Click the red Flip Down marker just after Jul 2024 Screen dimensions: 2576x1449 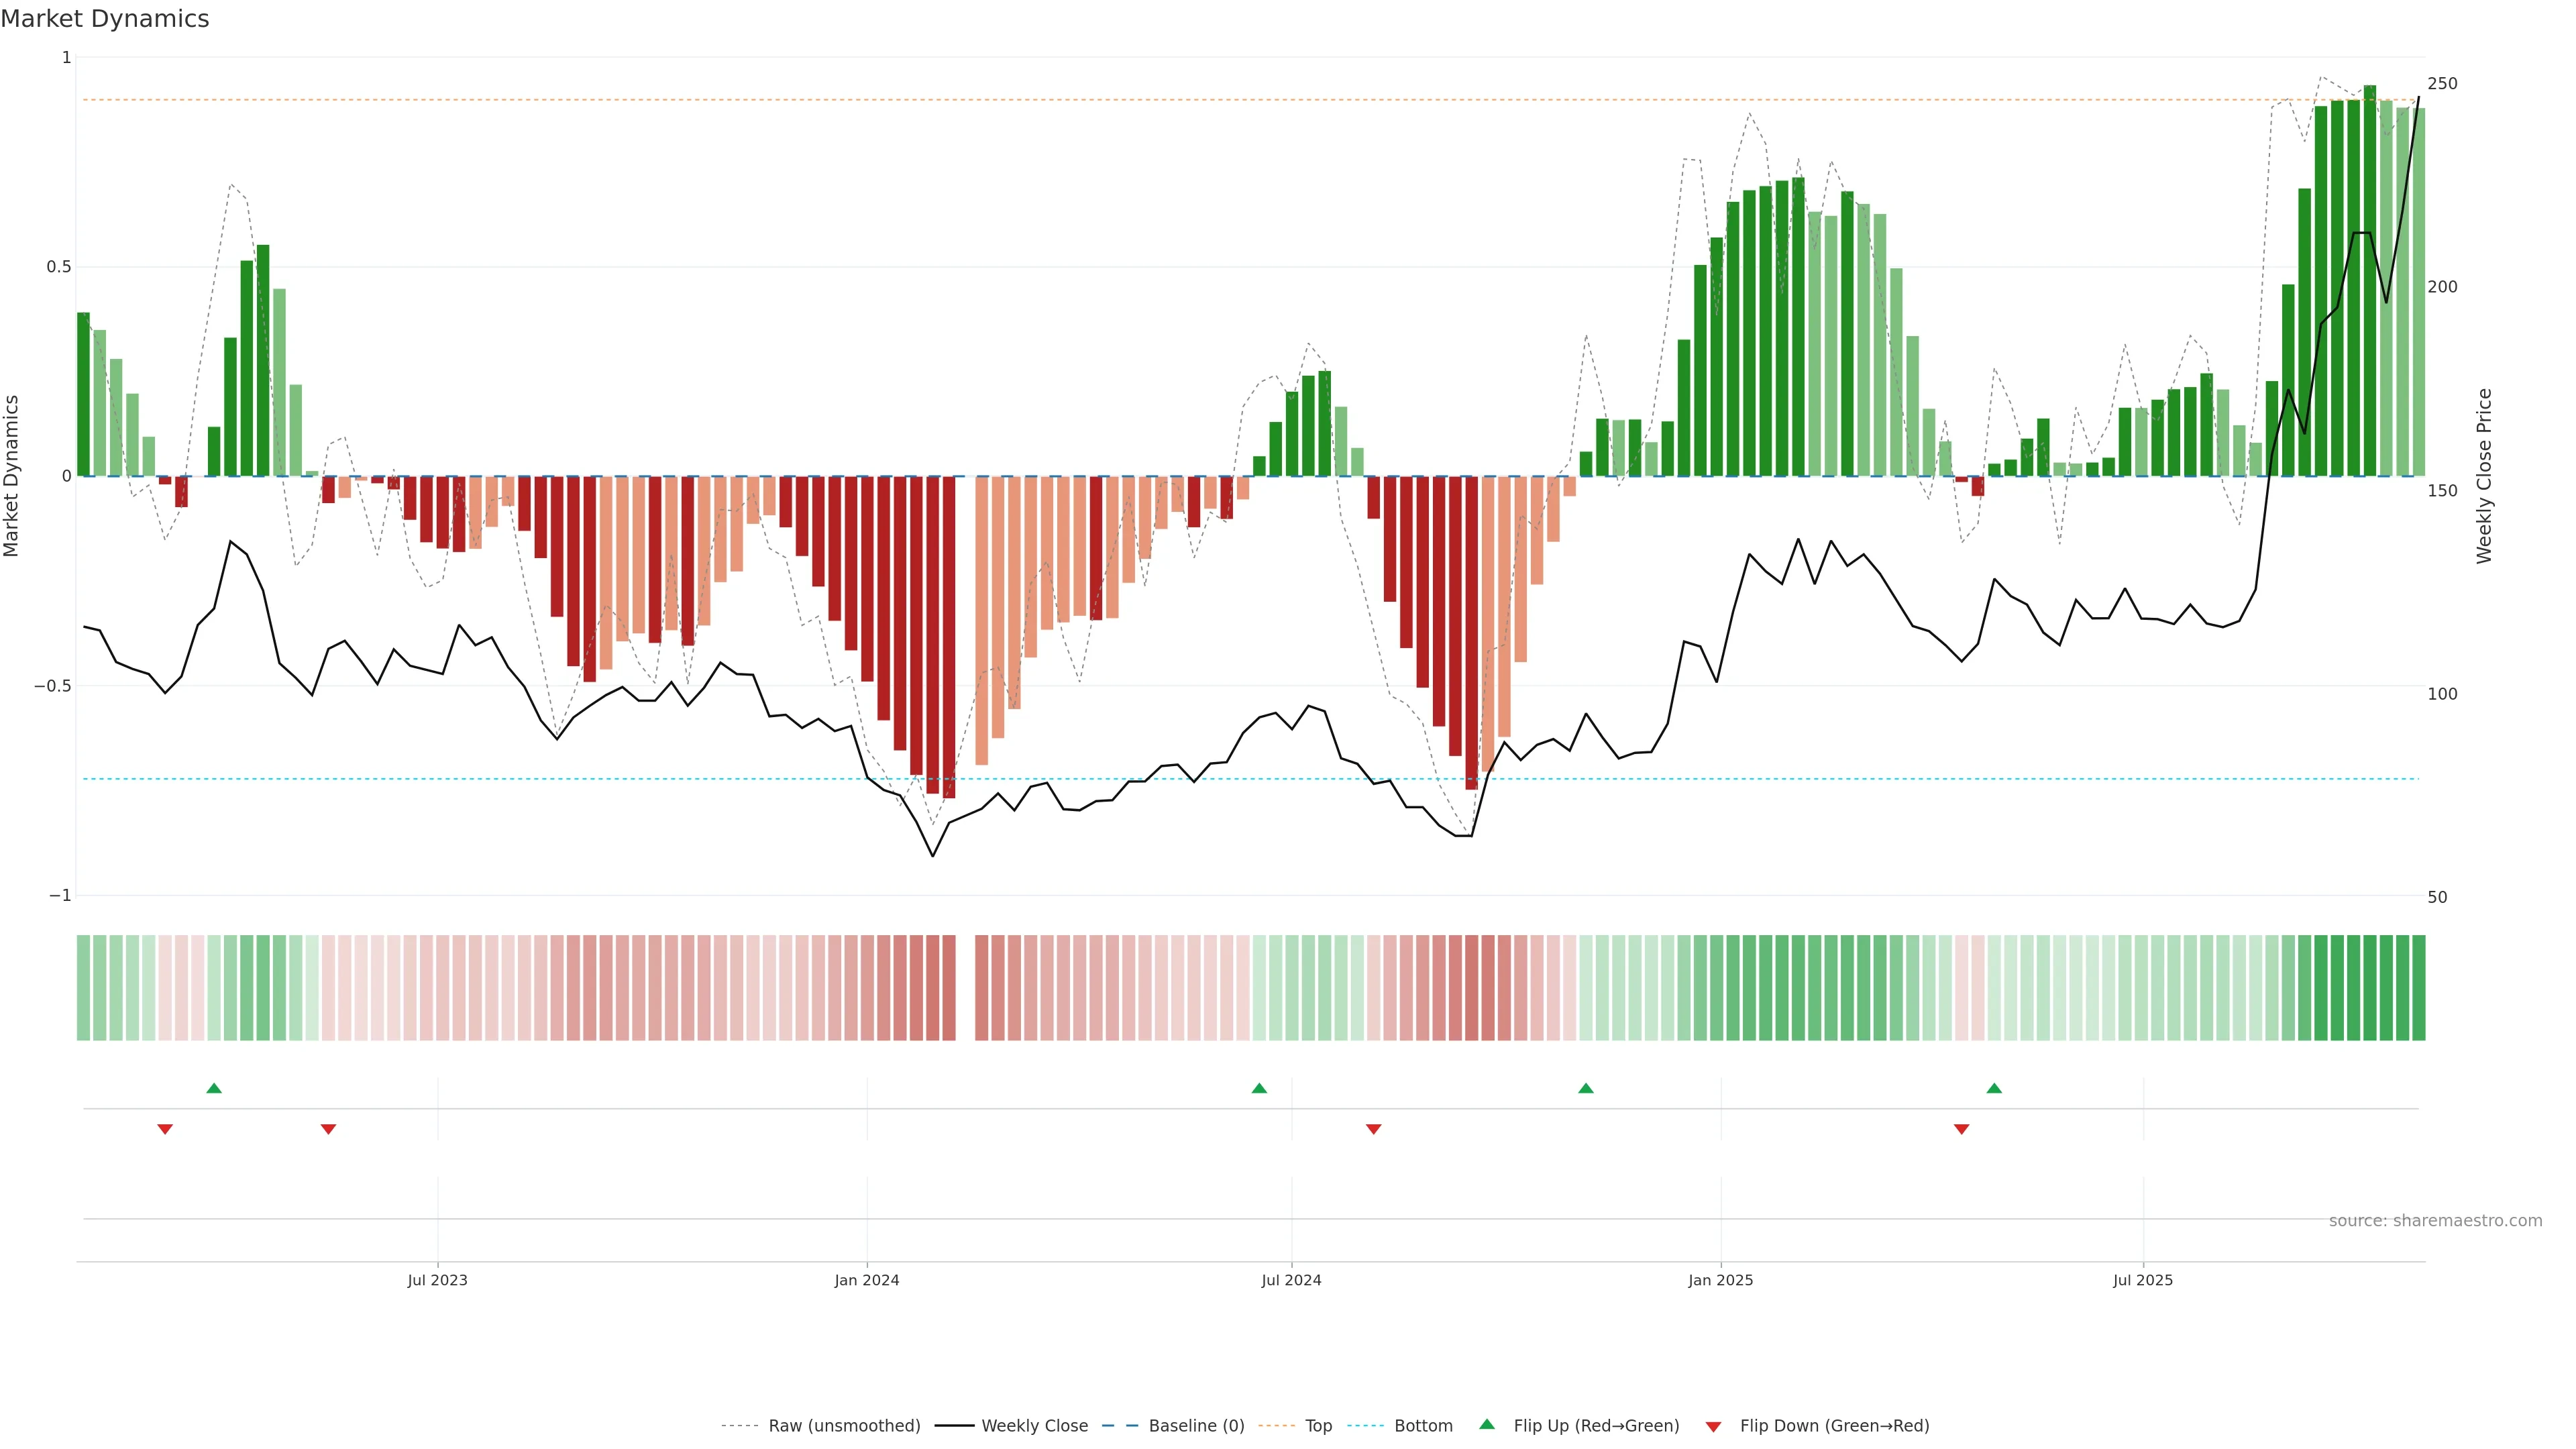coord(1373,1129)
